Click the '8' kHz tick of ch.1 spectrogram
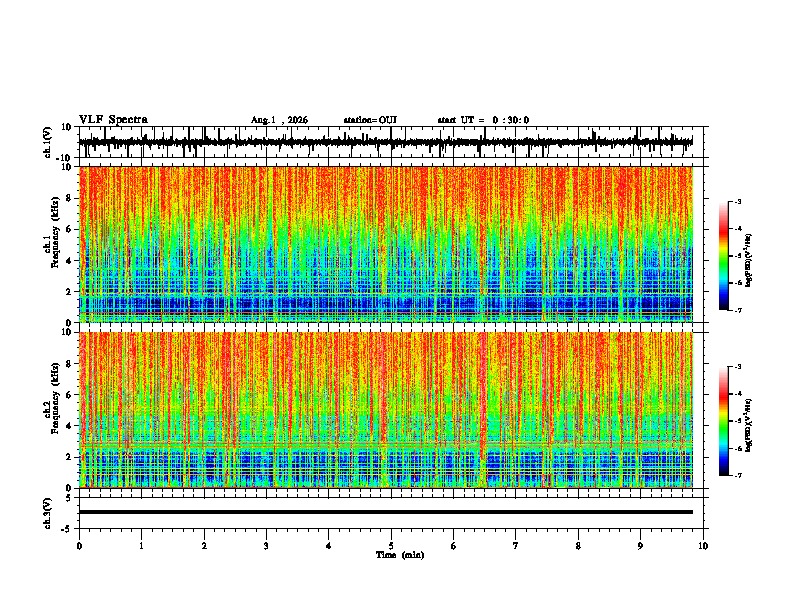The height and width of the screenshot is (612, 792). 70,198
